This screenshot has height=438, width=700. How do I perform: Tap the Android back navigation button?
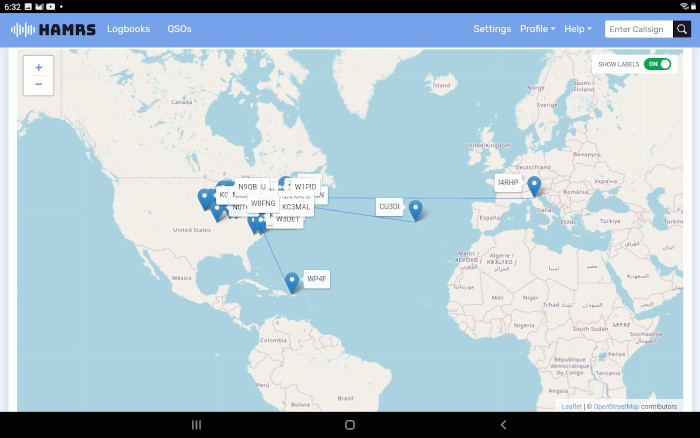(503, 425)
